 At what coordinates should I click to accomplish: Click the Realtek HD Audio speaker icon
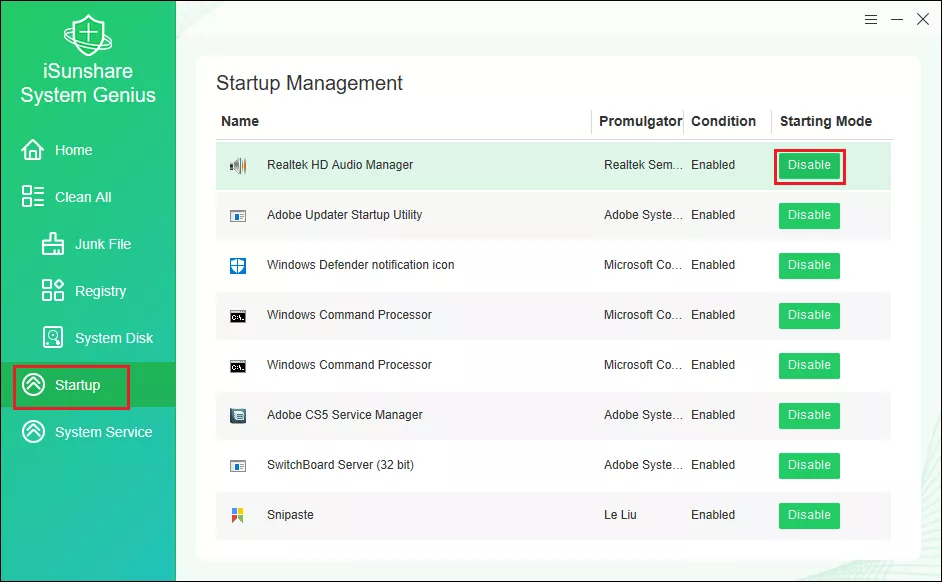238,165
